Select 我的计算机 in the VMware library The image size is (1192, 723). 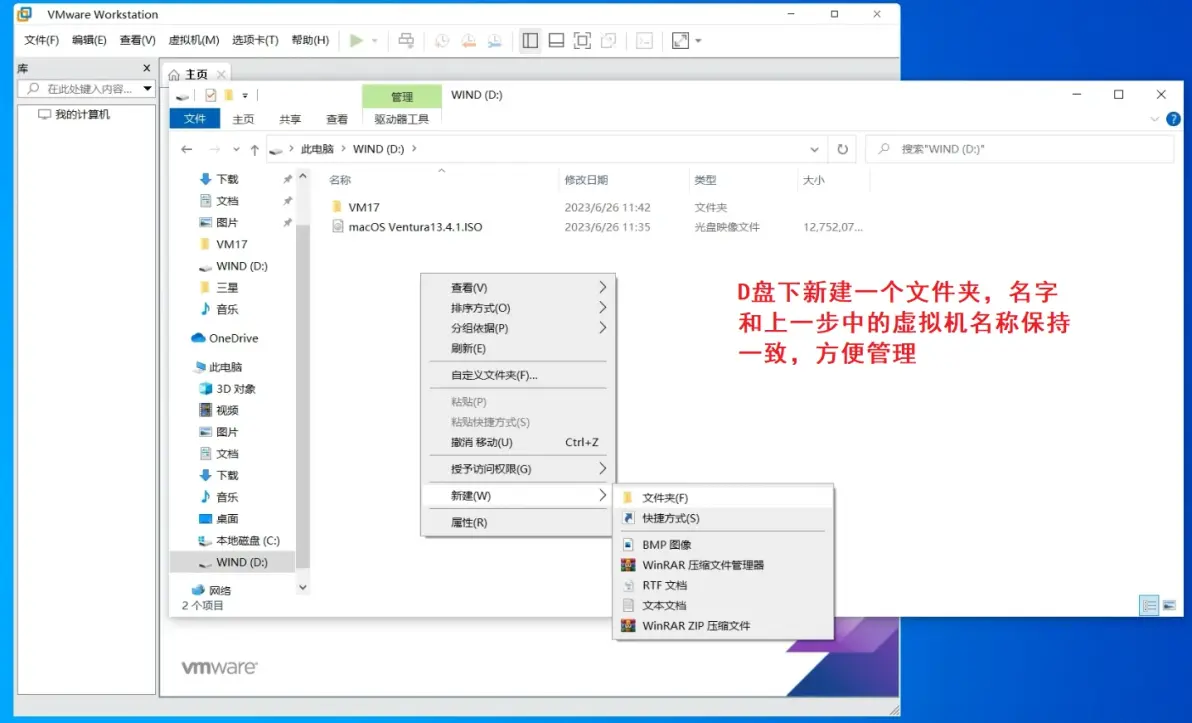tap(74, 114)
